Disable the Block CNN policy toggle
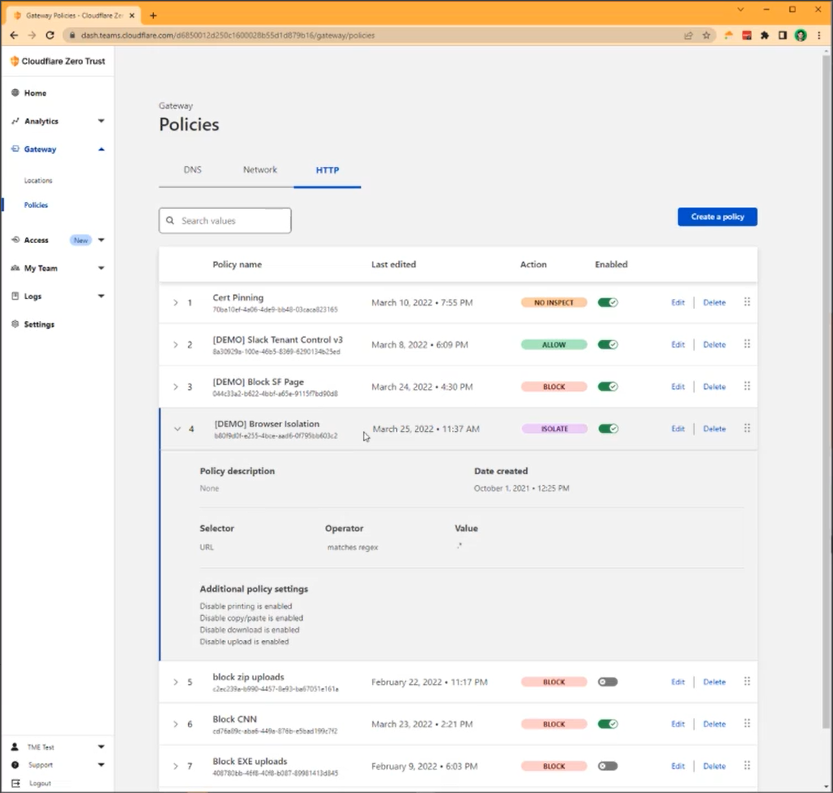The width and height of the screenshot is (833, 793). coord(608,724)
